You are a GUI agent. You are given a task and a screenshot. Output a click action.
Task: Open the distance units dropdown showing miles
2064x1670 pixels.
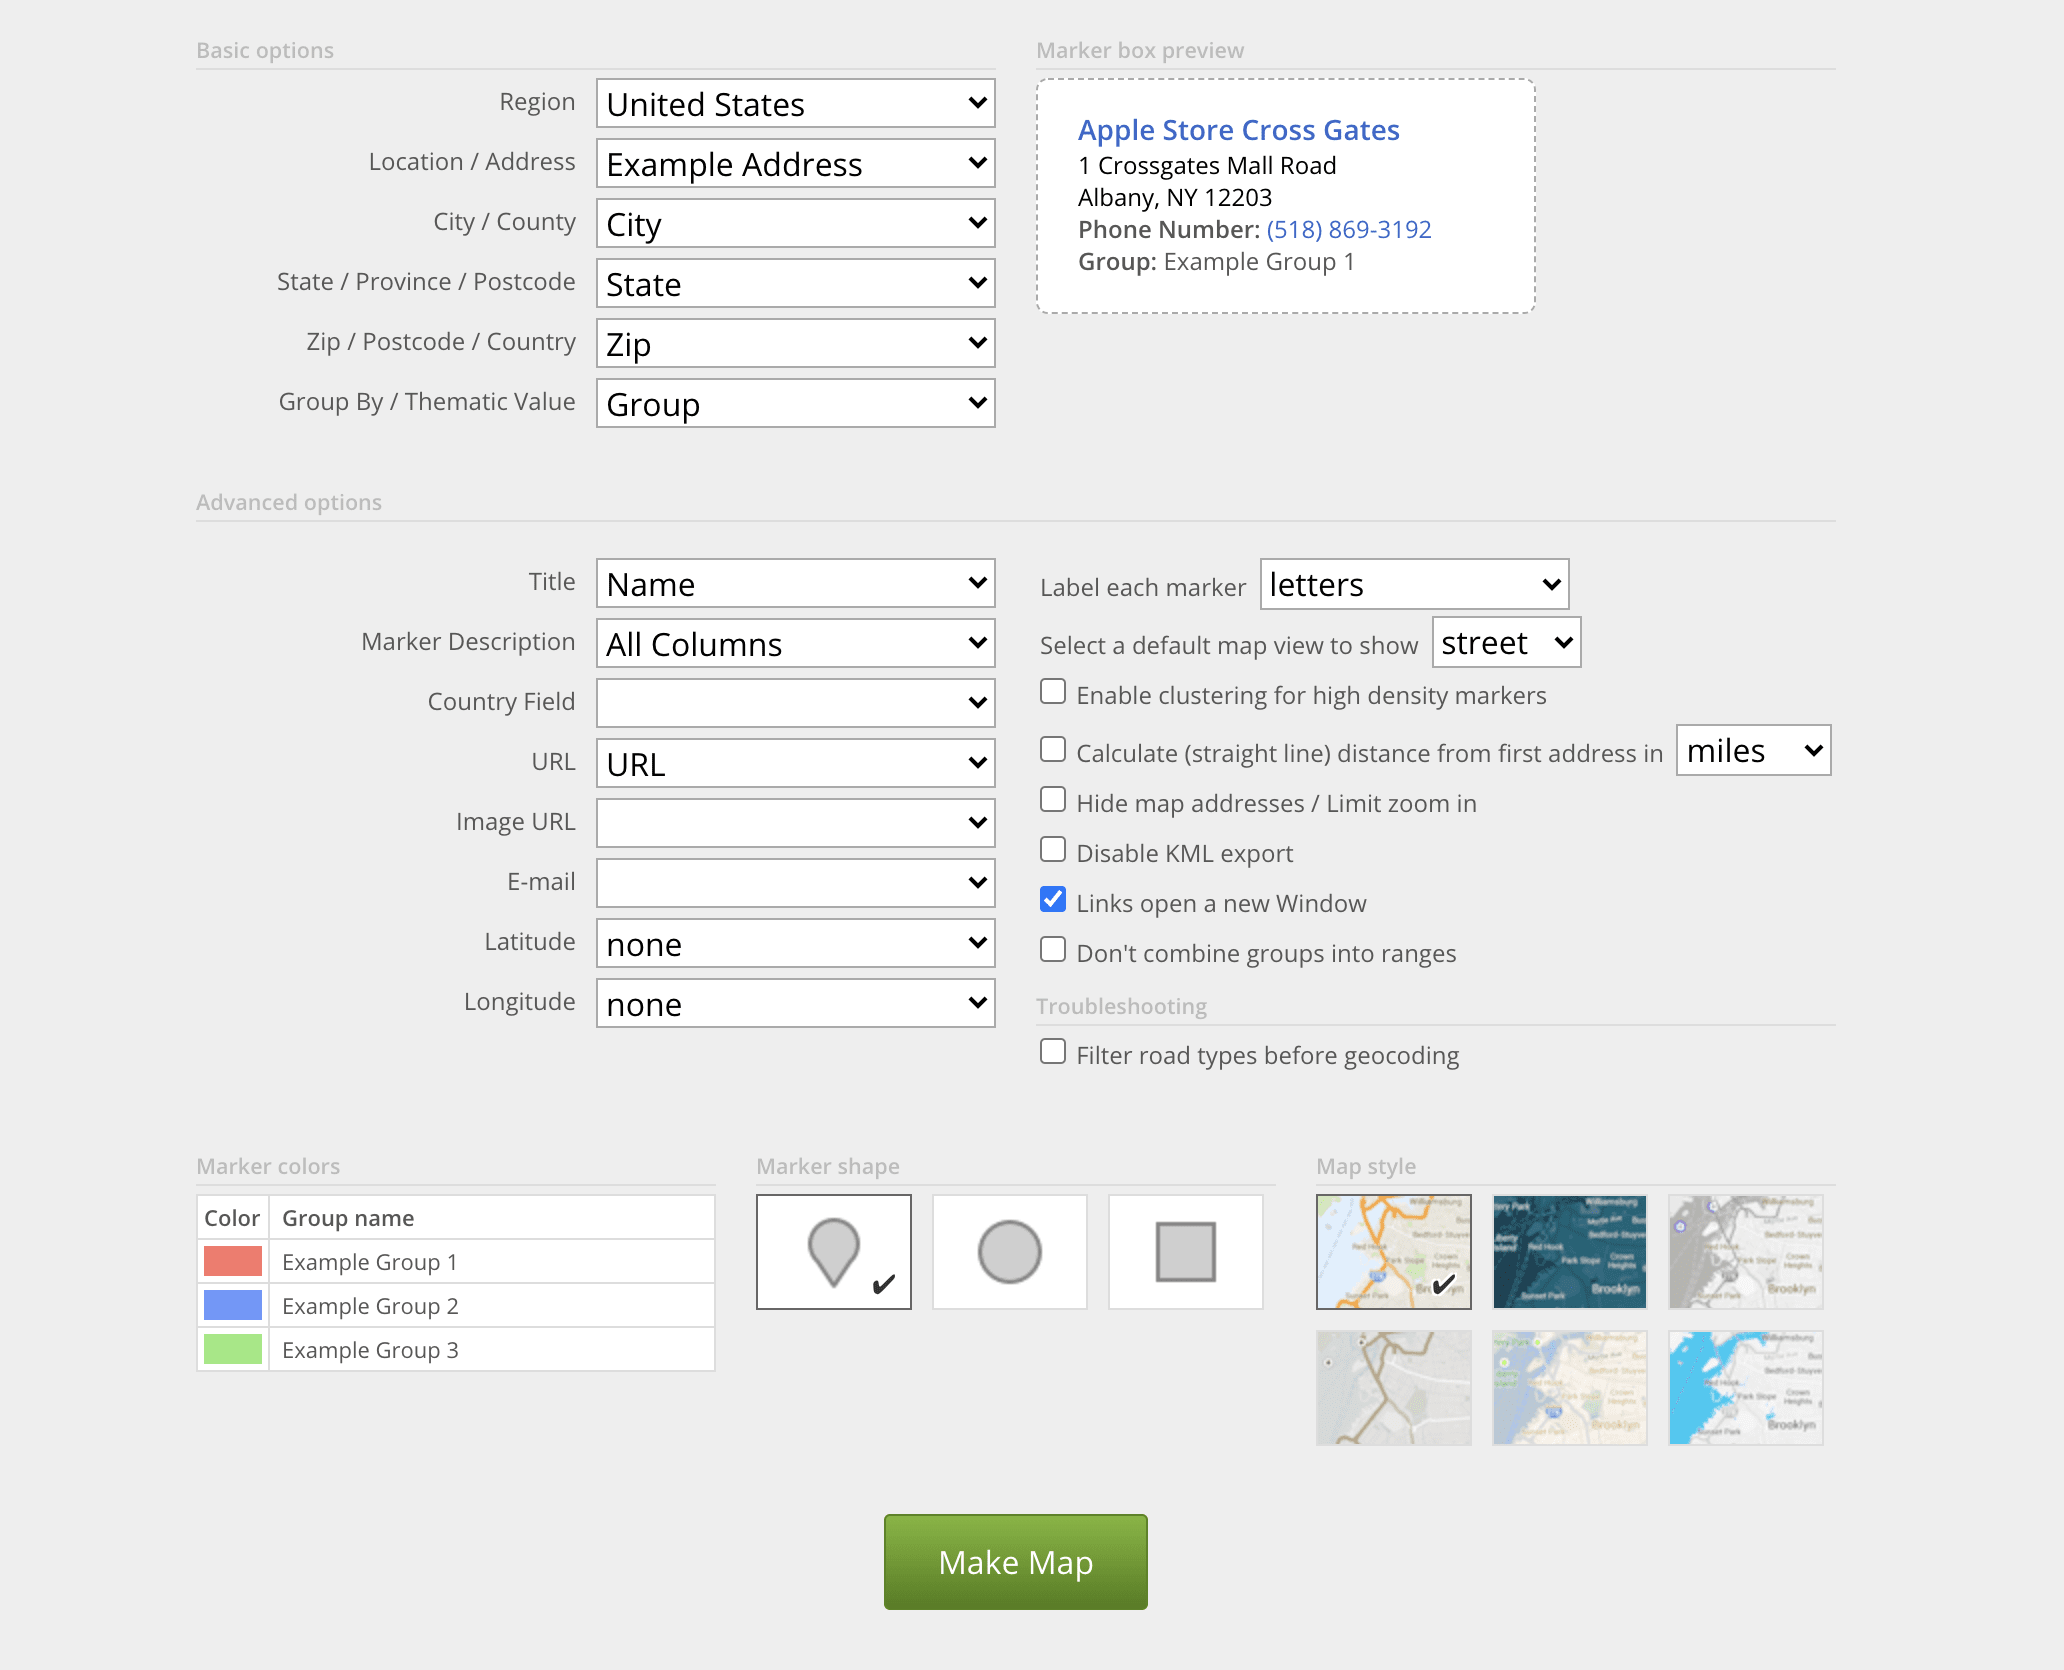point(1752,750)
